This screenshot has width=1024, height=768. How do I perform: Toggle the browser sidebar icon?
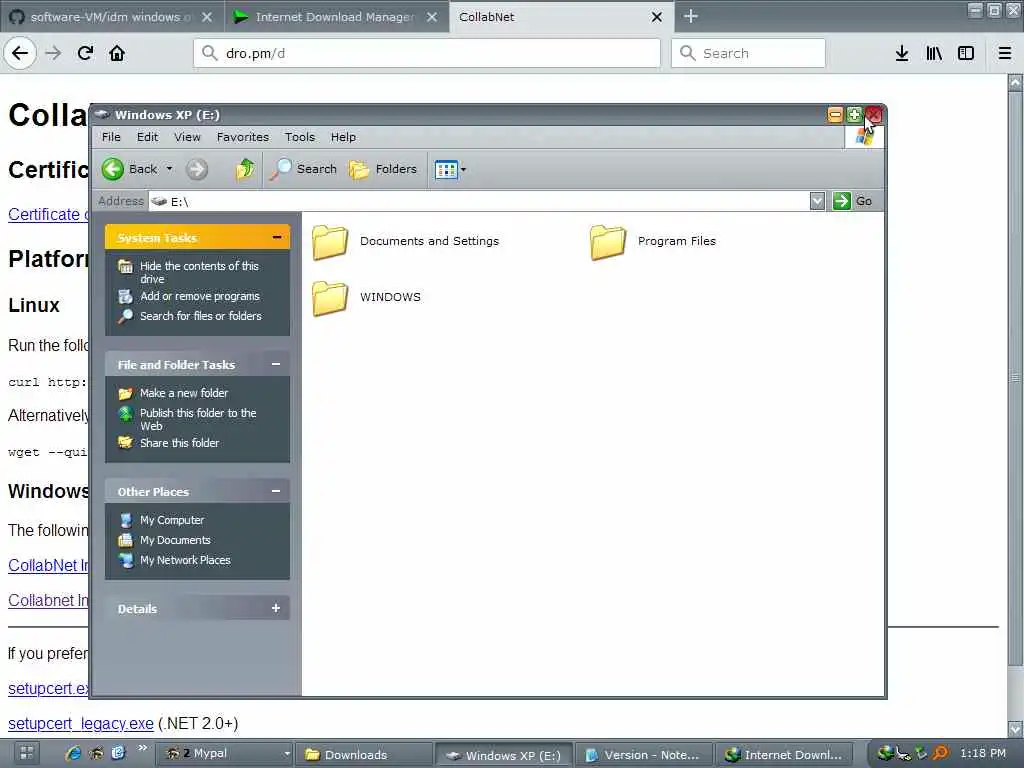click(966, 54)
